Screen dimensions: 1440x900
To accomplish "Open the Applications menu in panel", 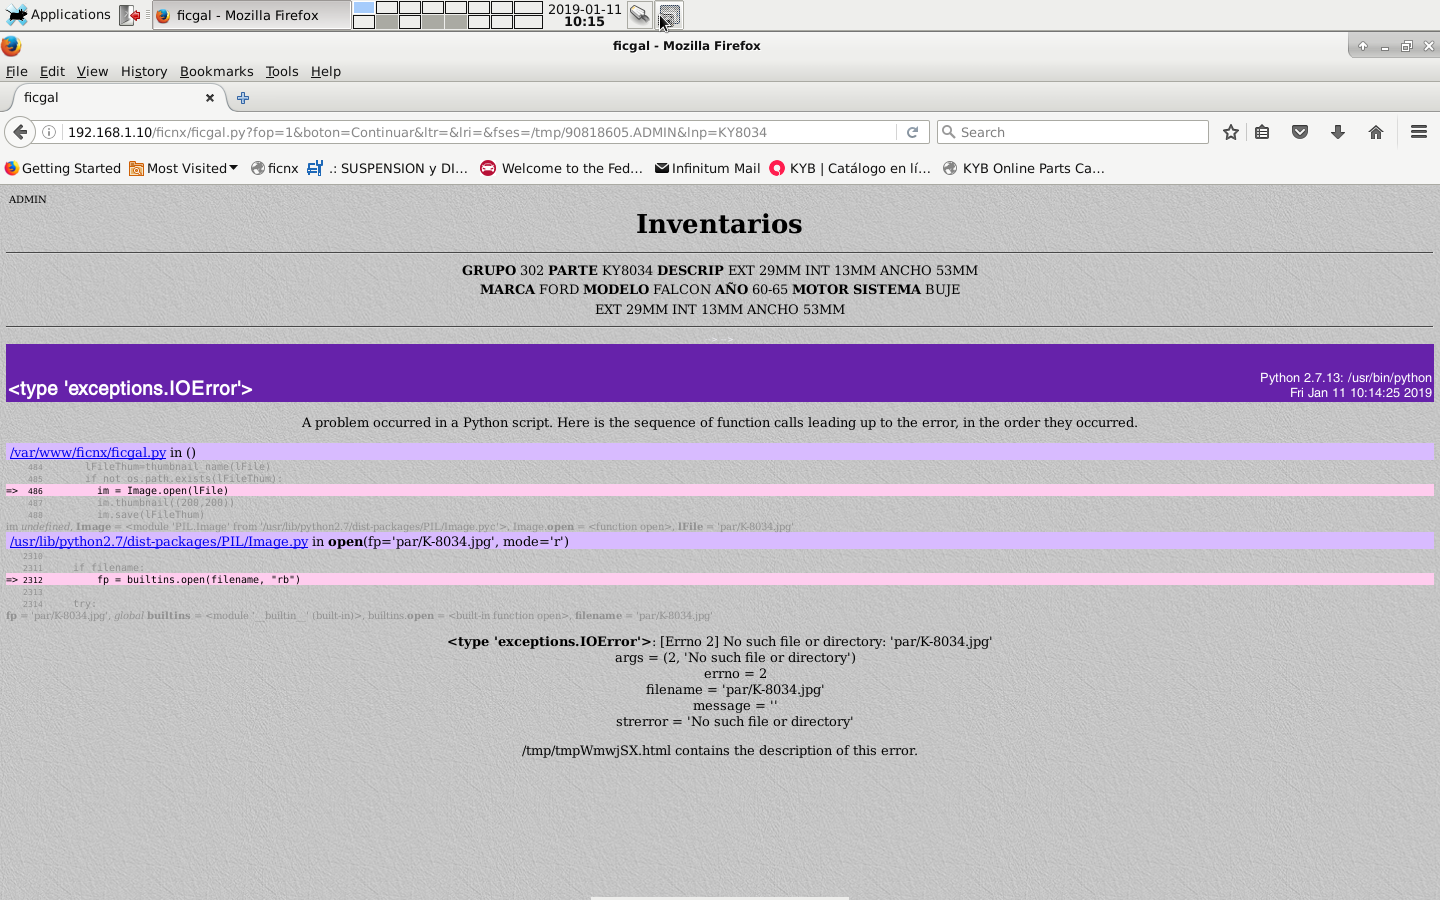I will click(58, 15).
